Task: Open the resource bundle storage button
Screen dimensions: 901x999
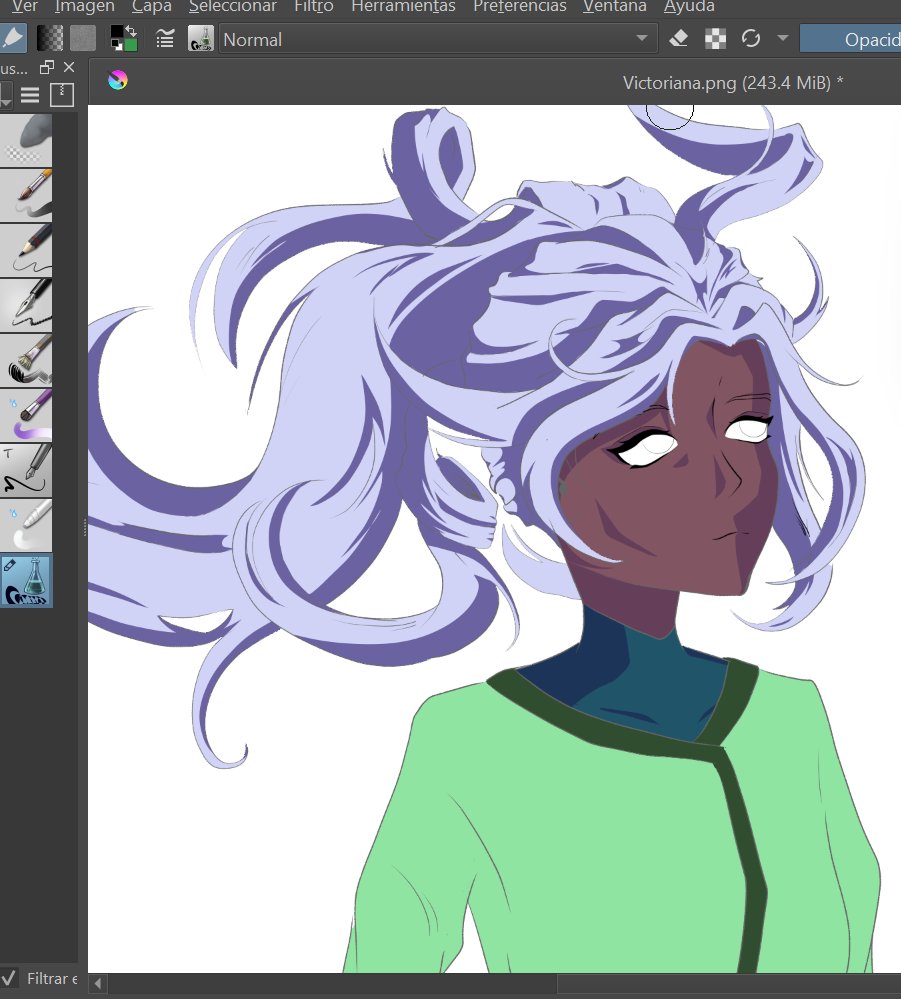Action: click(x=62, y=95)
